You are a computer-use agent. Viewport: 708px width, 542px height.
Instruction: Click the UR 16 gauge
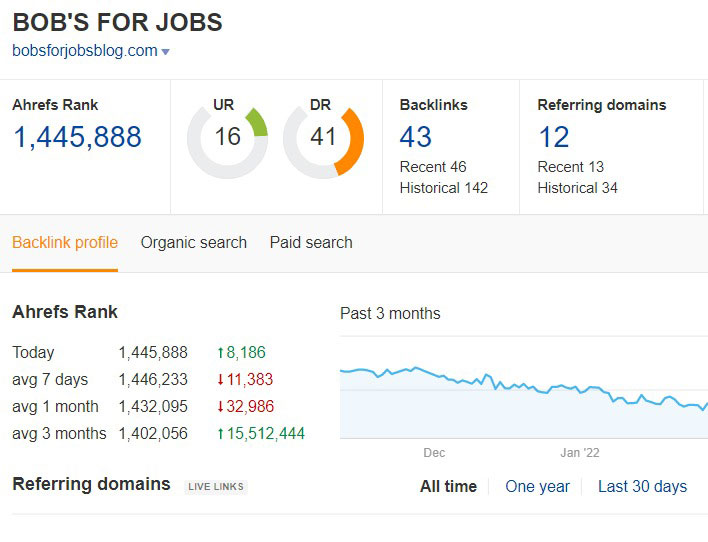click(227, 138)
